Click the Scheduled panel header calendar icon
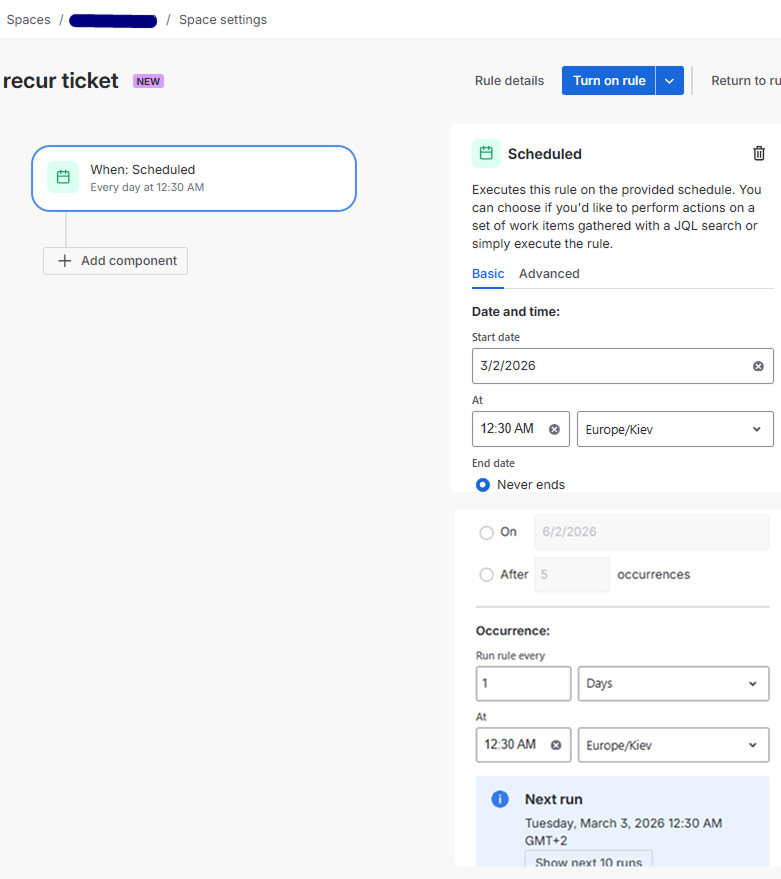The height and width of the screenshot is (879, 781). click(x=486, y=153)
